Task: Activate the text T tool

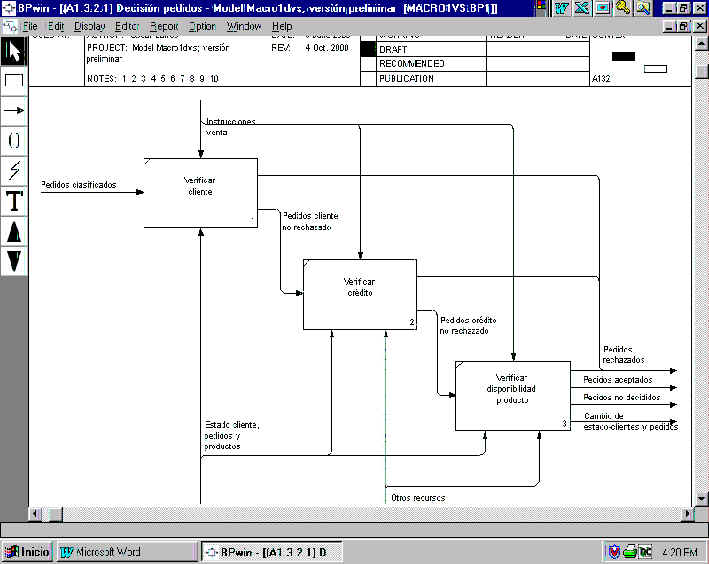Action: click(14, 200)
